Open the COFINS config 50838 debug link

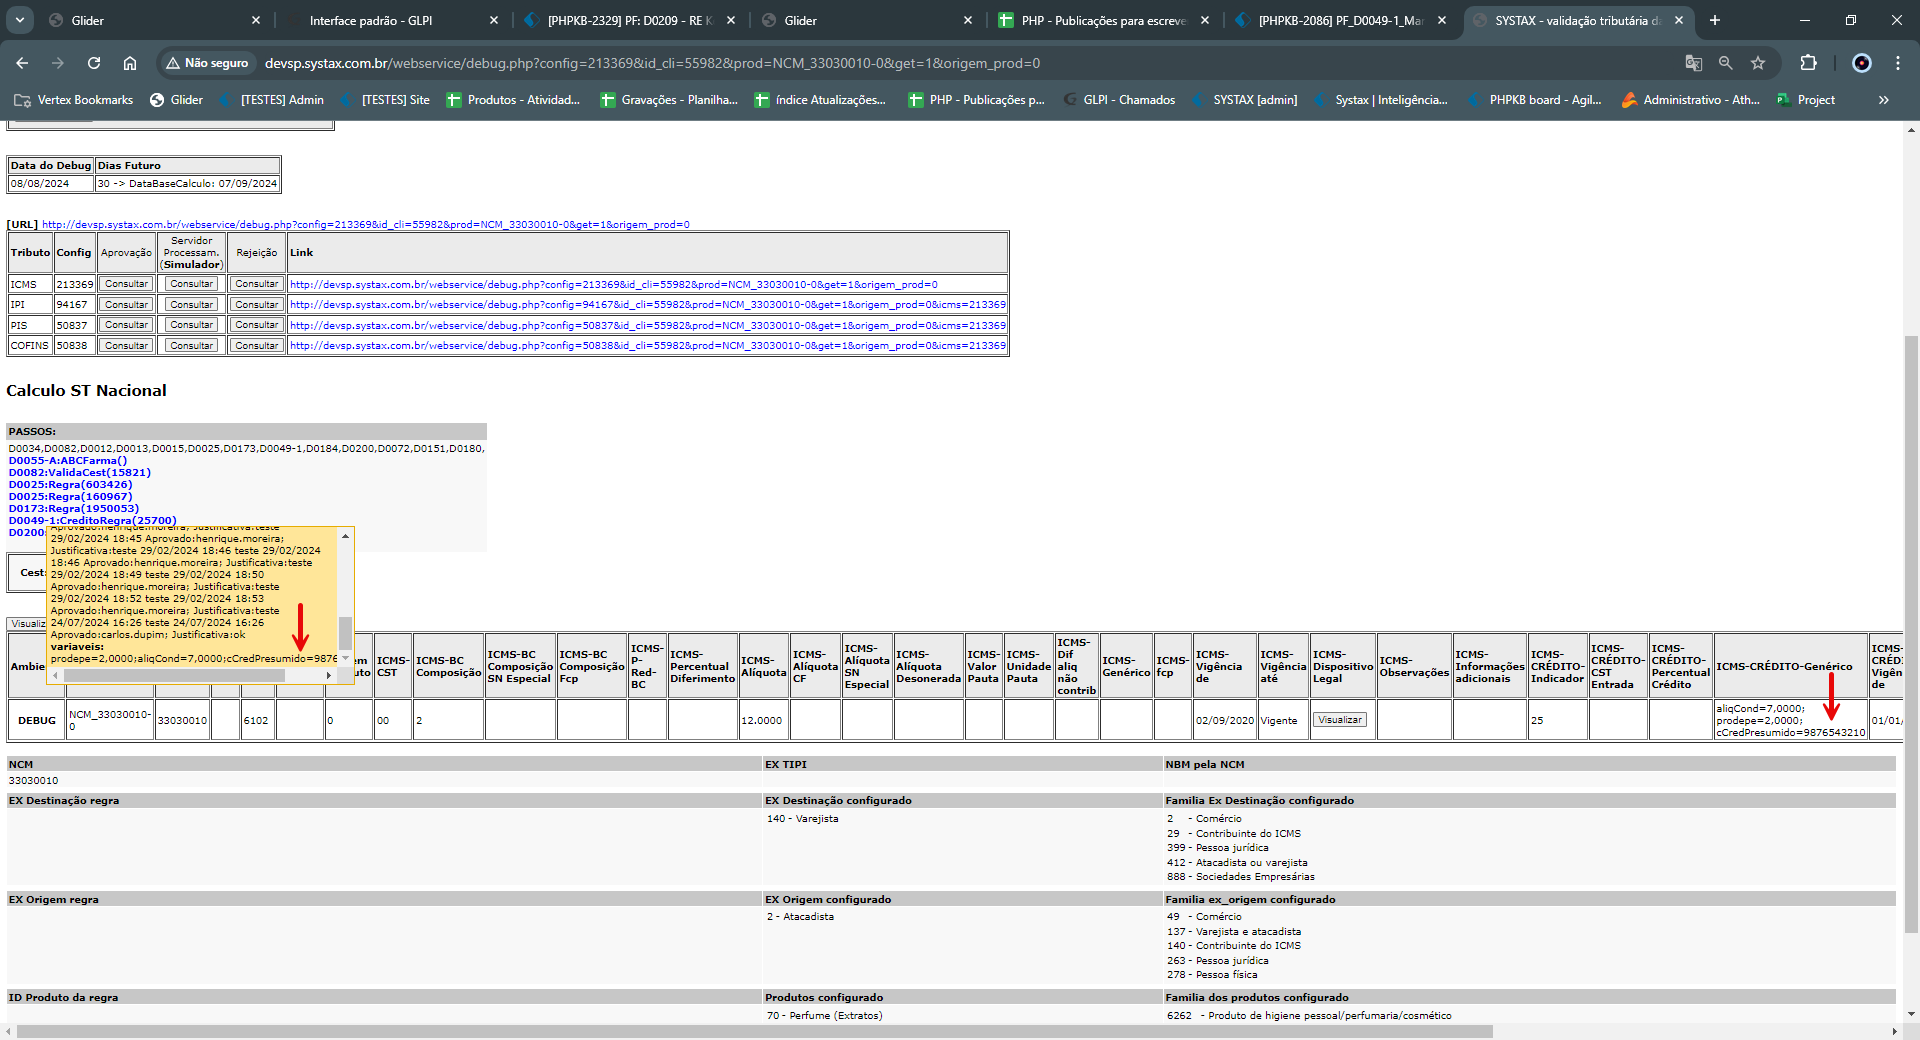(x=647, y=346)
